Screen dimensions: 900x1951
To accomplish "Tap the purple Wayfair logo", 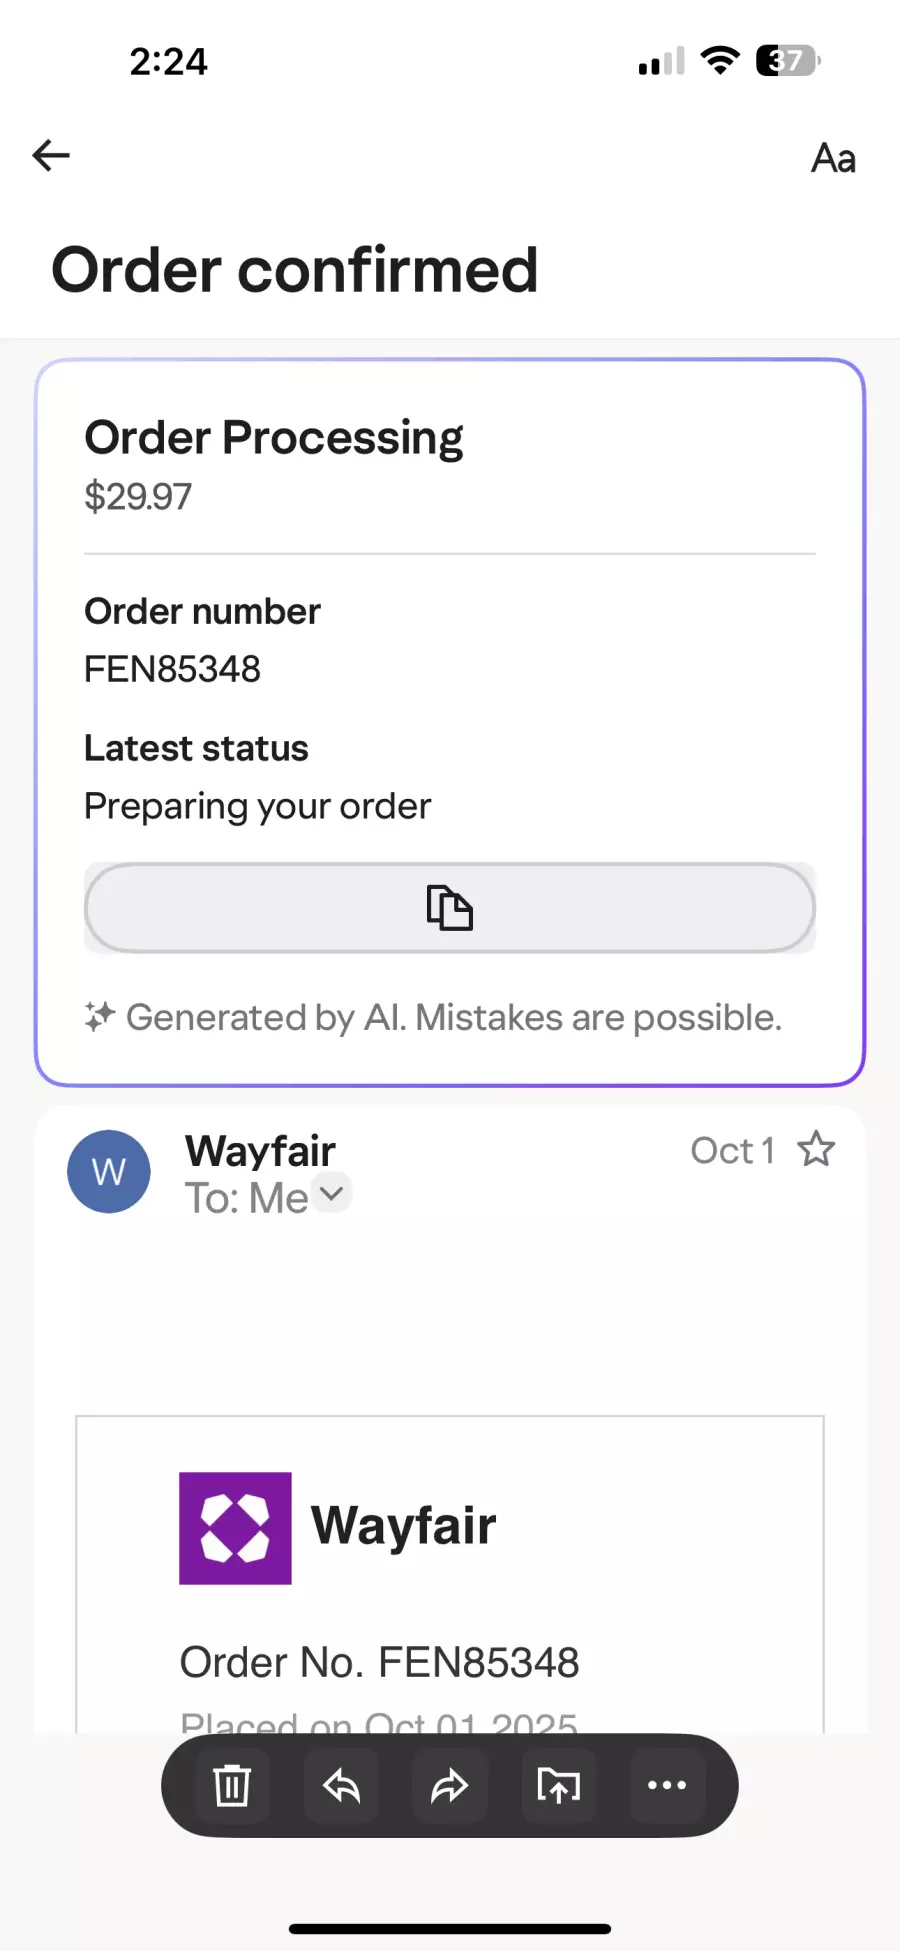I will [x=235, y=1528].
